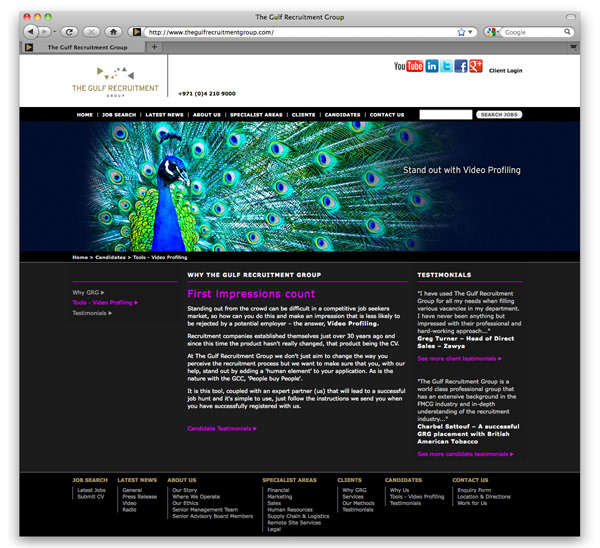
Task: Open the Why GRG sidebar link
Action: [88, 292]
